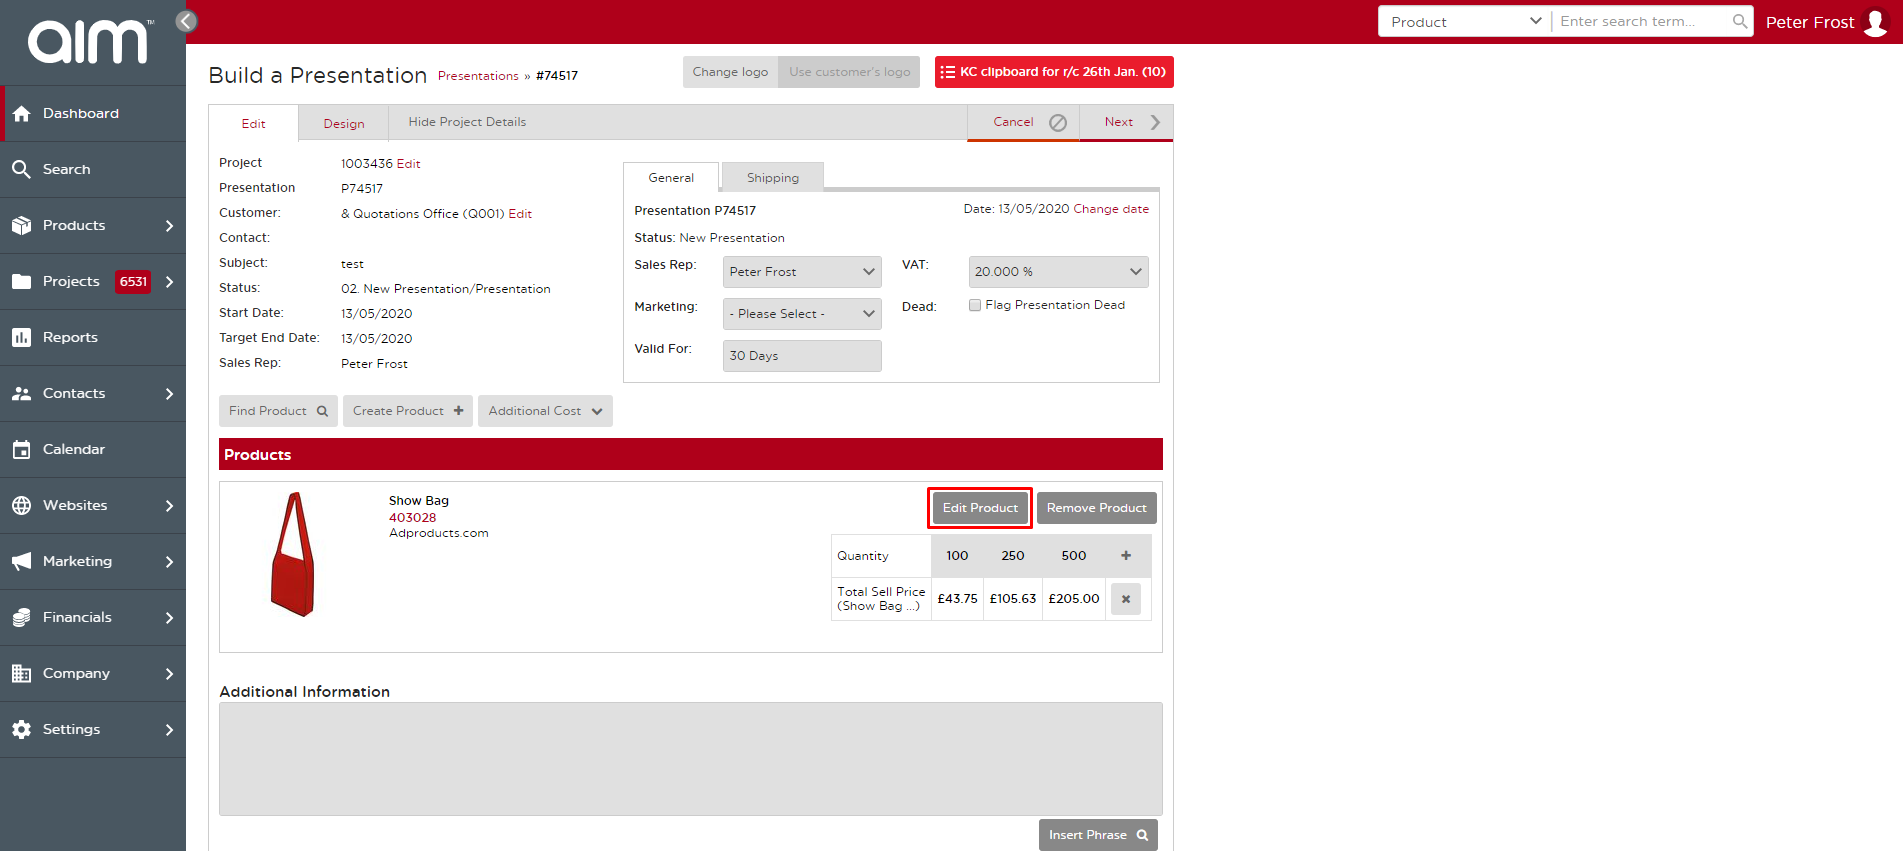1903x851 pixels.
Task: Expand the Financials sidebar submenu chevron
Action: click(x=169, y=618)
